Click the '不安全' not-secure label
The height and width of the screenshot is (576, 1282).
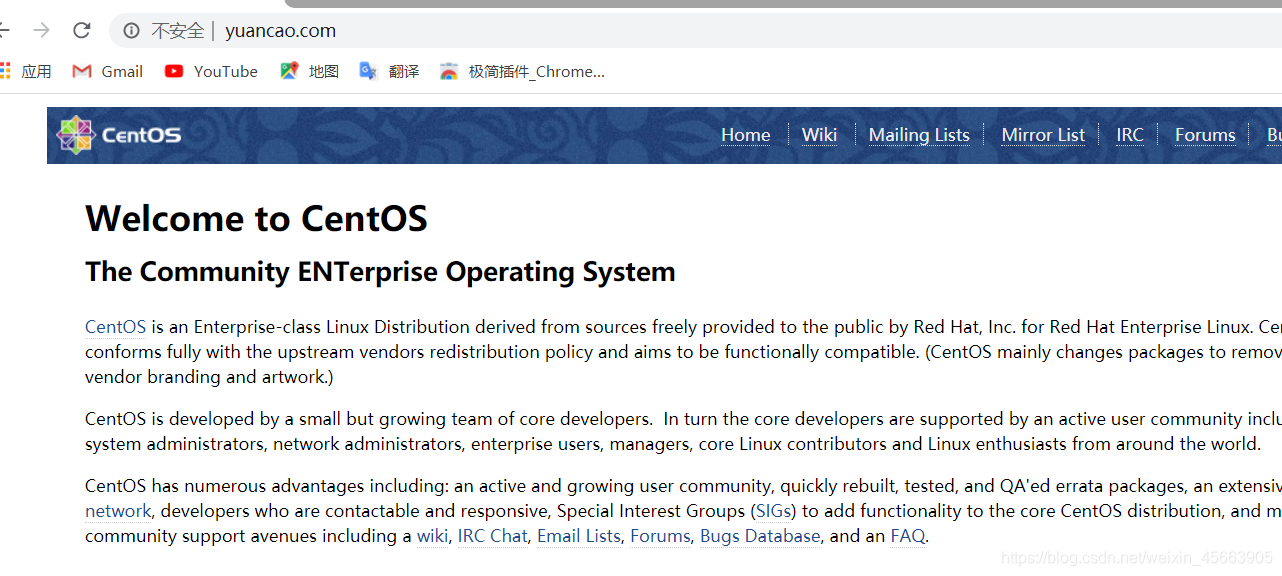pyautogui.click(x=177, y=31)
